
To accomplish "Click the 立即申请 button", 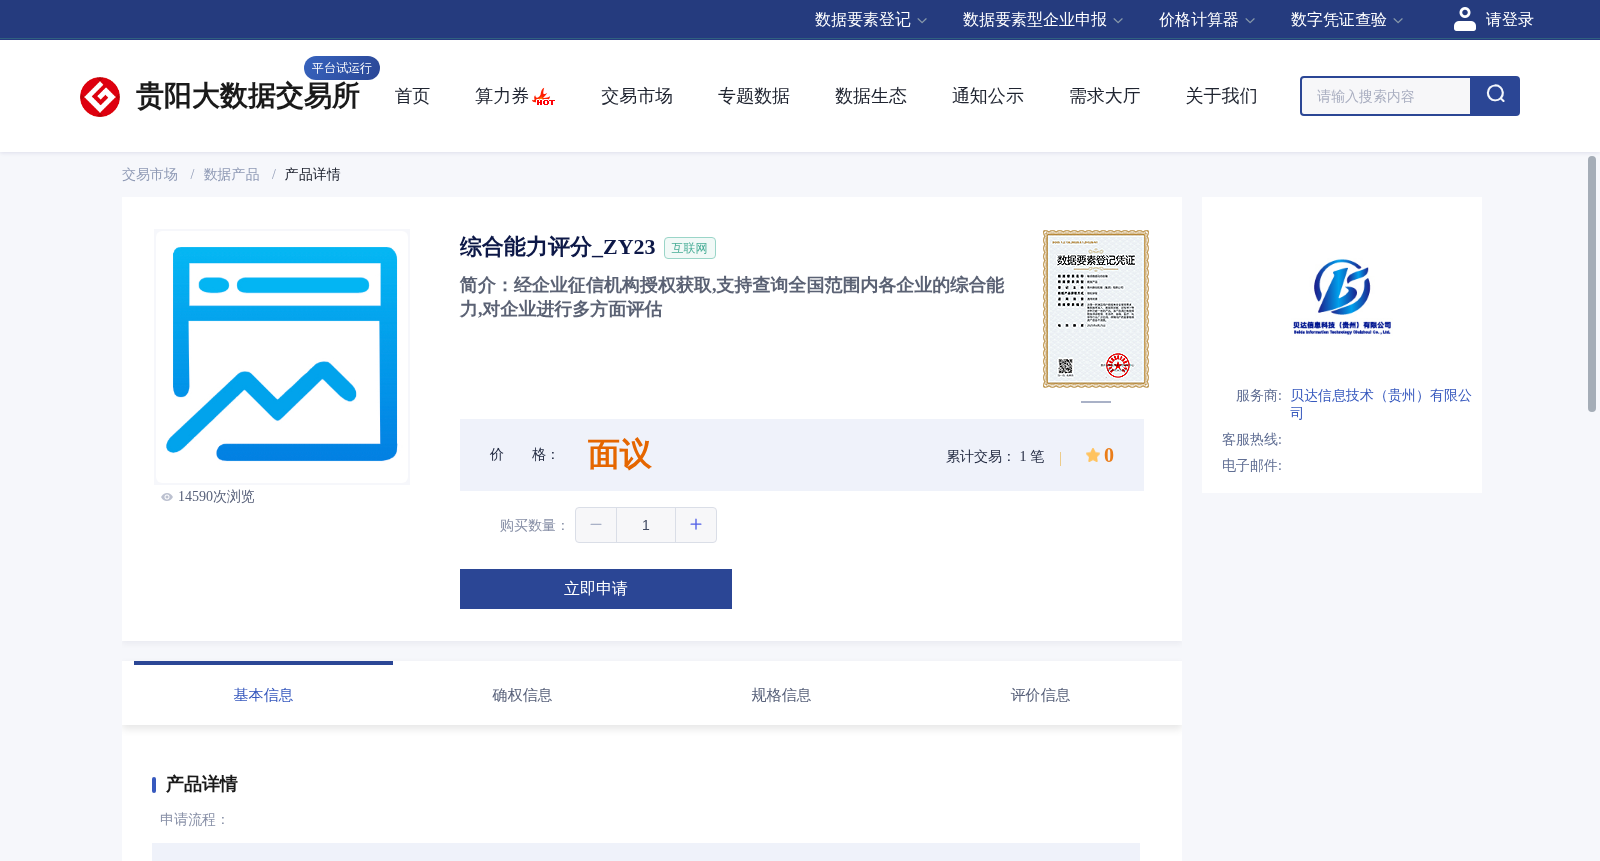I will pos(596,589).
